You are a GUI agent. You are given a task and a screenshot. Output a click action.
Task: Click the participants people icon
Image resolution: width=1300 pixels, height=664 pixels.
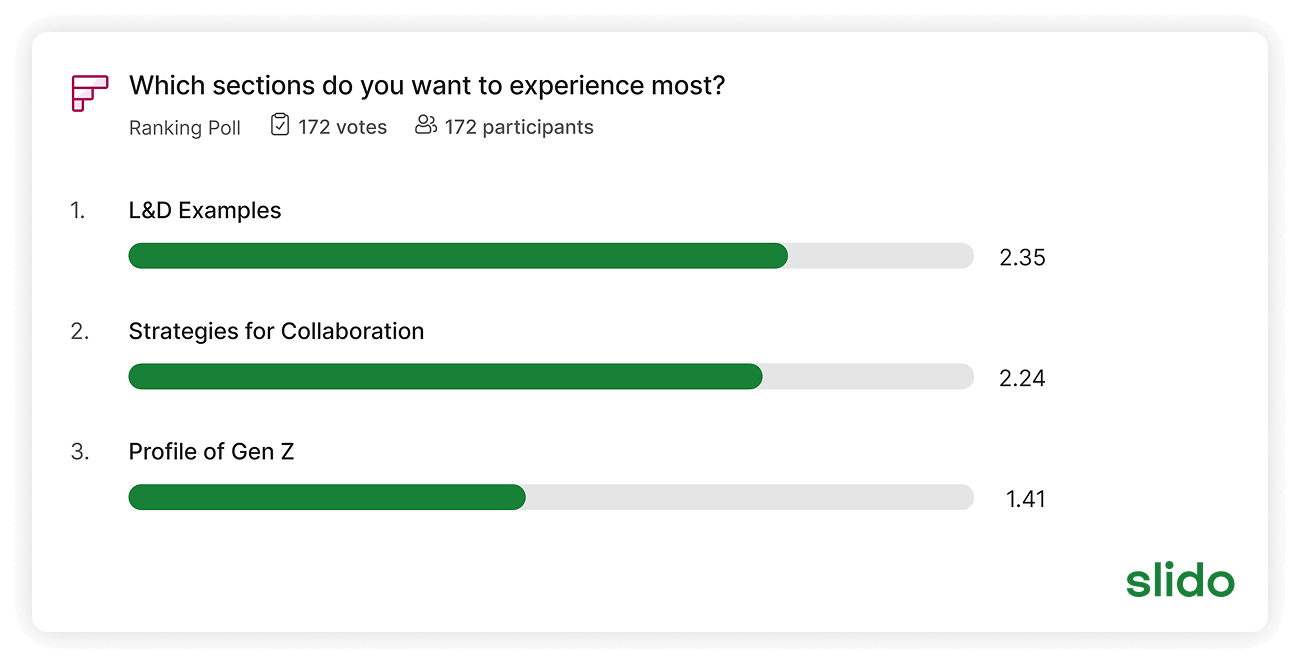coord(426,125)
